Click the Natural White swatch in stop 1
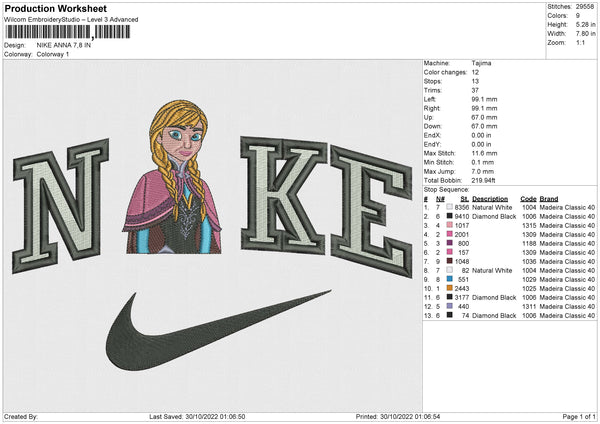600x424 pixels. tap(449, 207)
